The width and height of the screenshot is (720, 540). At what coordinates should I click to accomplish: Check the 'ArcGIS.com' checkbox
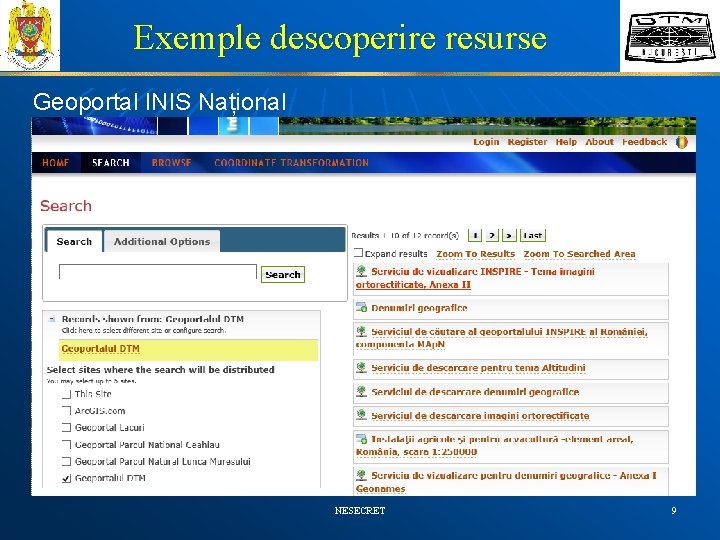67,411
